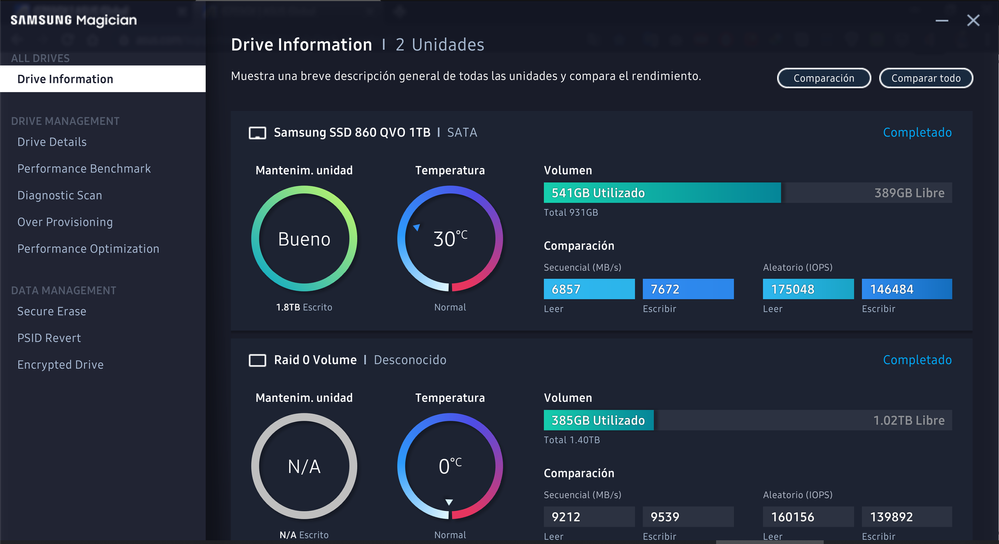Click the Desconocido interface label

coord(410,360)
